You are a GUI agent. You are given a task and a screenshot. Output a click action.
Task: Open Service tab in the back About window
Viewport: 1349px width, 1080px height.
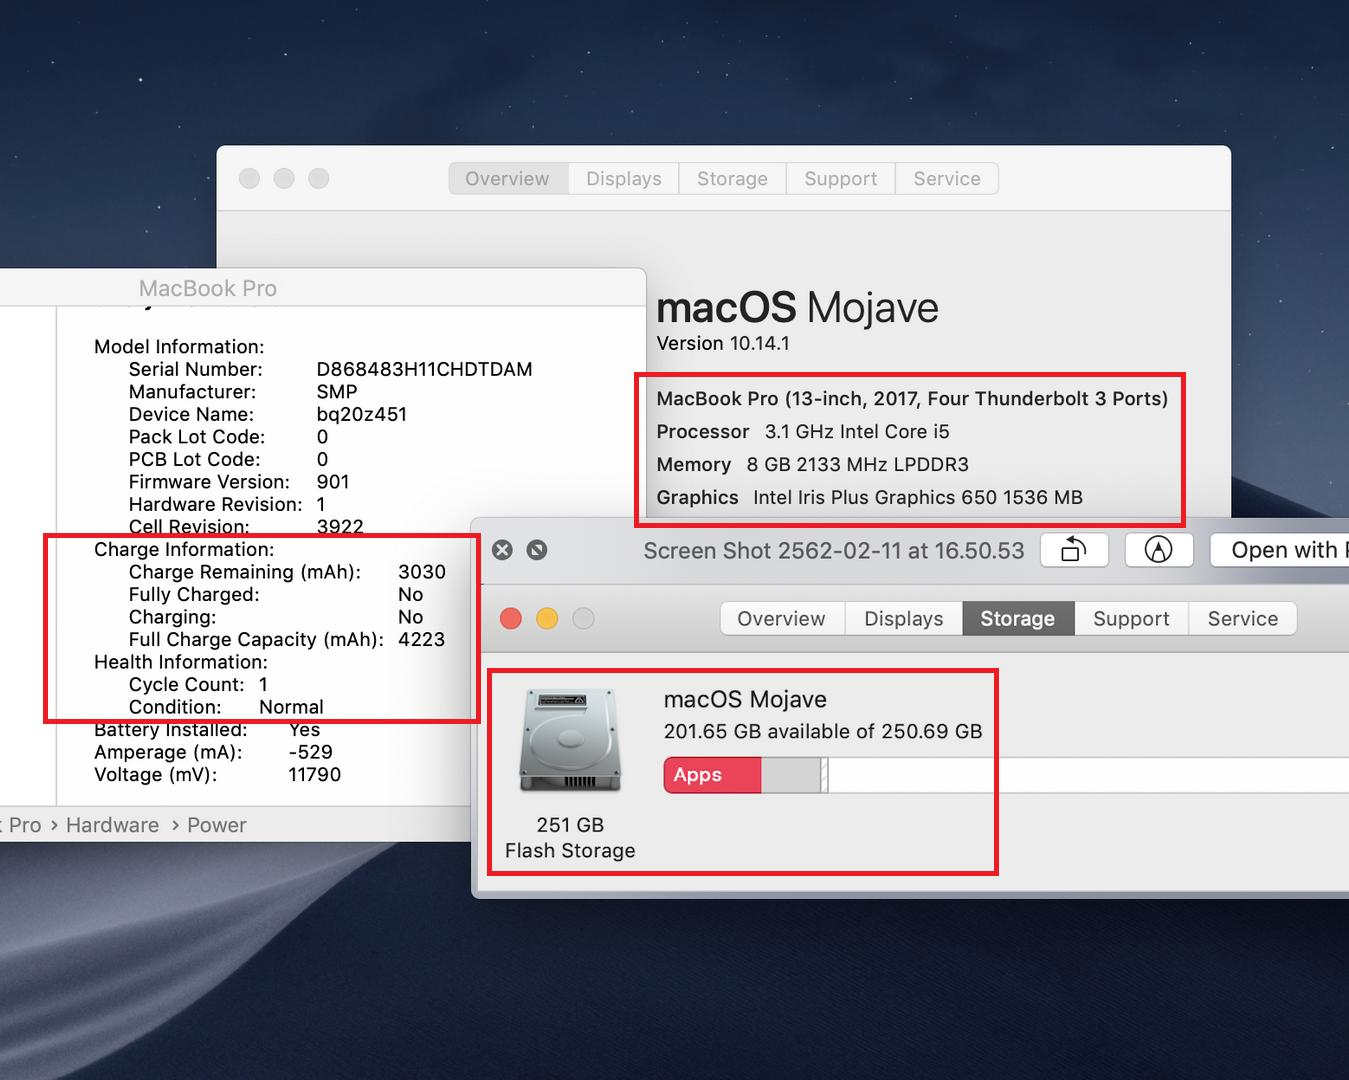(x=947, y=179)
